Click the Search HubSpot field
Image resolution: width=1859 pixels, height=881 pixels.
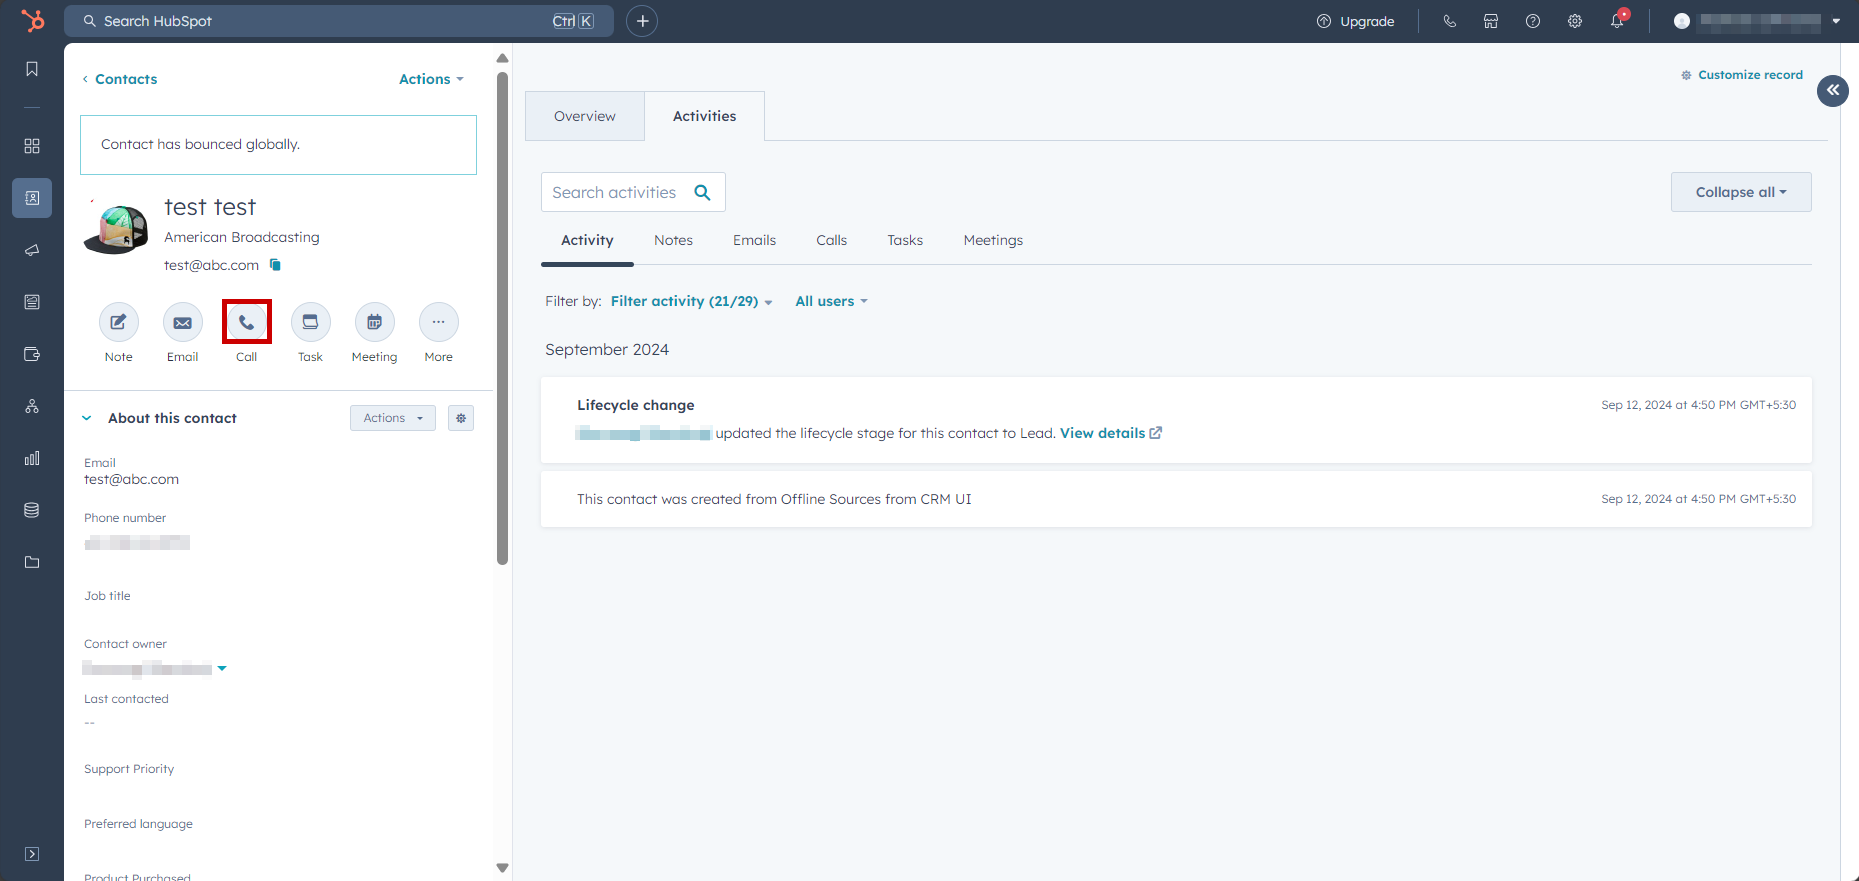pos(337,21)
